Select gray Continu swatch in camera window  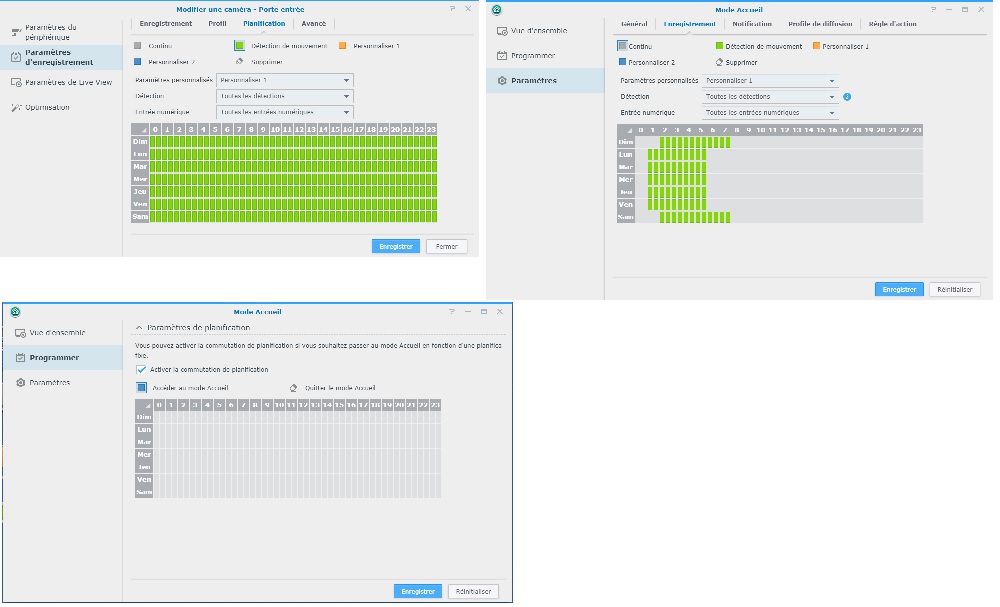point(138,46)
